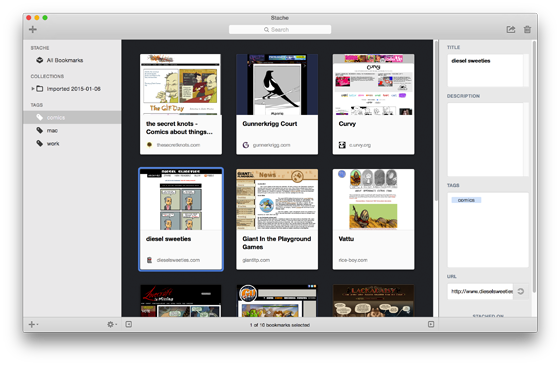This screenshot has height=365, width=560.
Task: Click the tag icon beside comics
Action: (x=40, y=117)
